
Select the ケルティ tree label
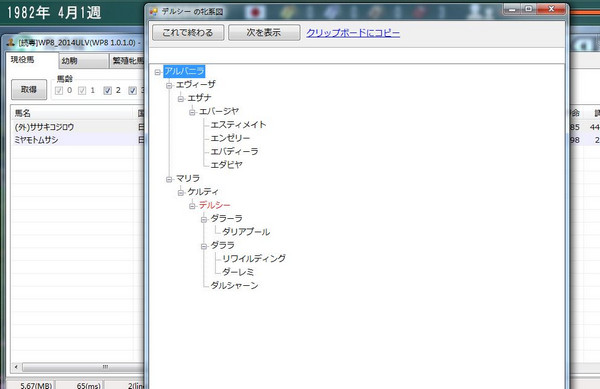pos(203,192)
